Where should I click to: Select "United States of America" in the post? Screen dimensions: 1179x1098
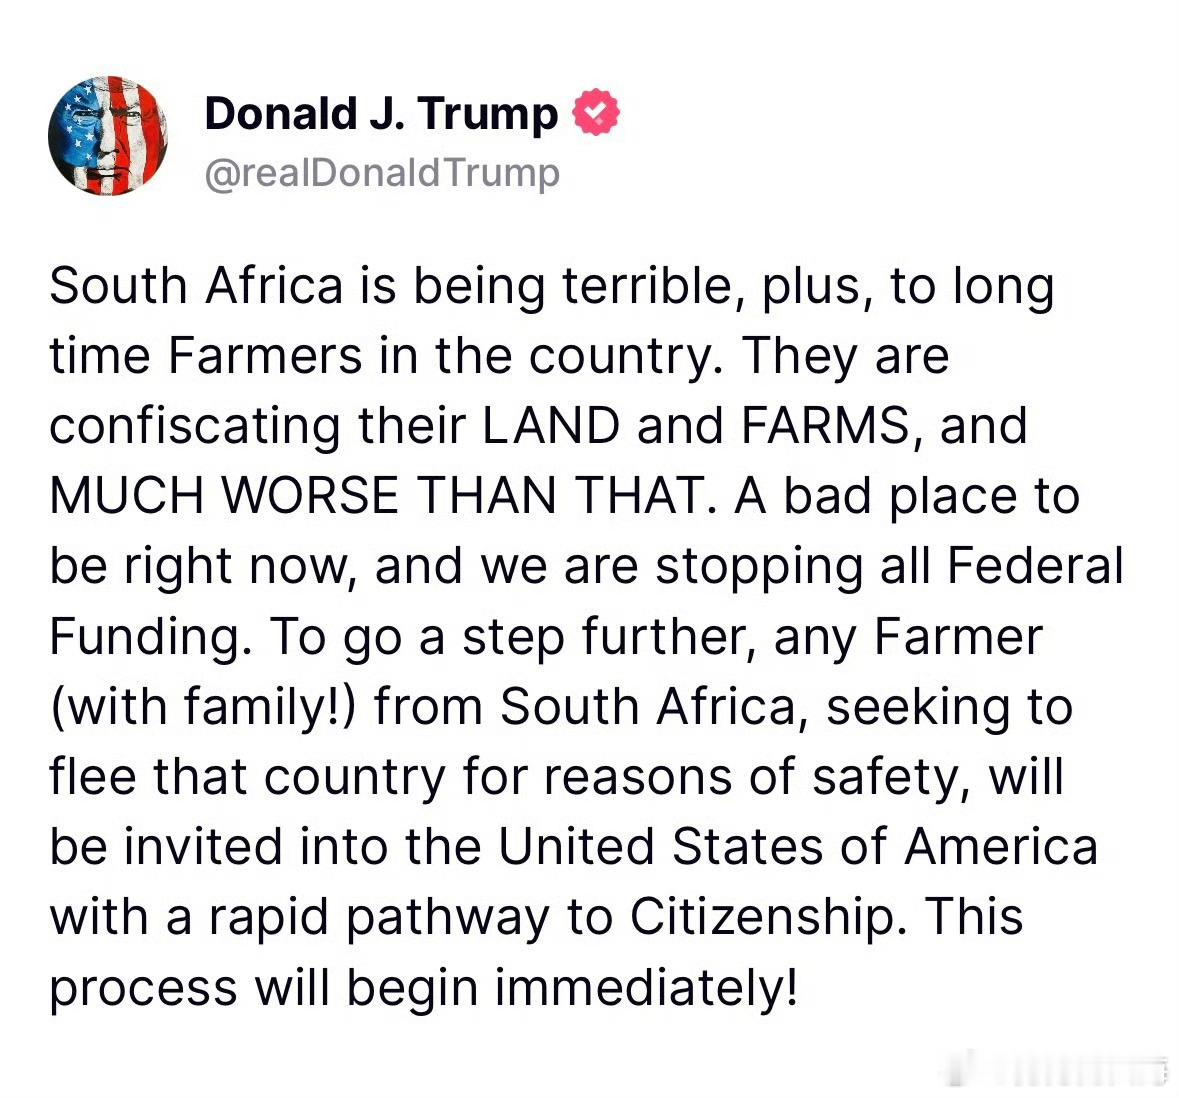tap(798, 847)
